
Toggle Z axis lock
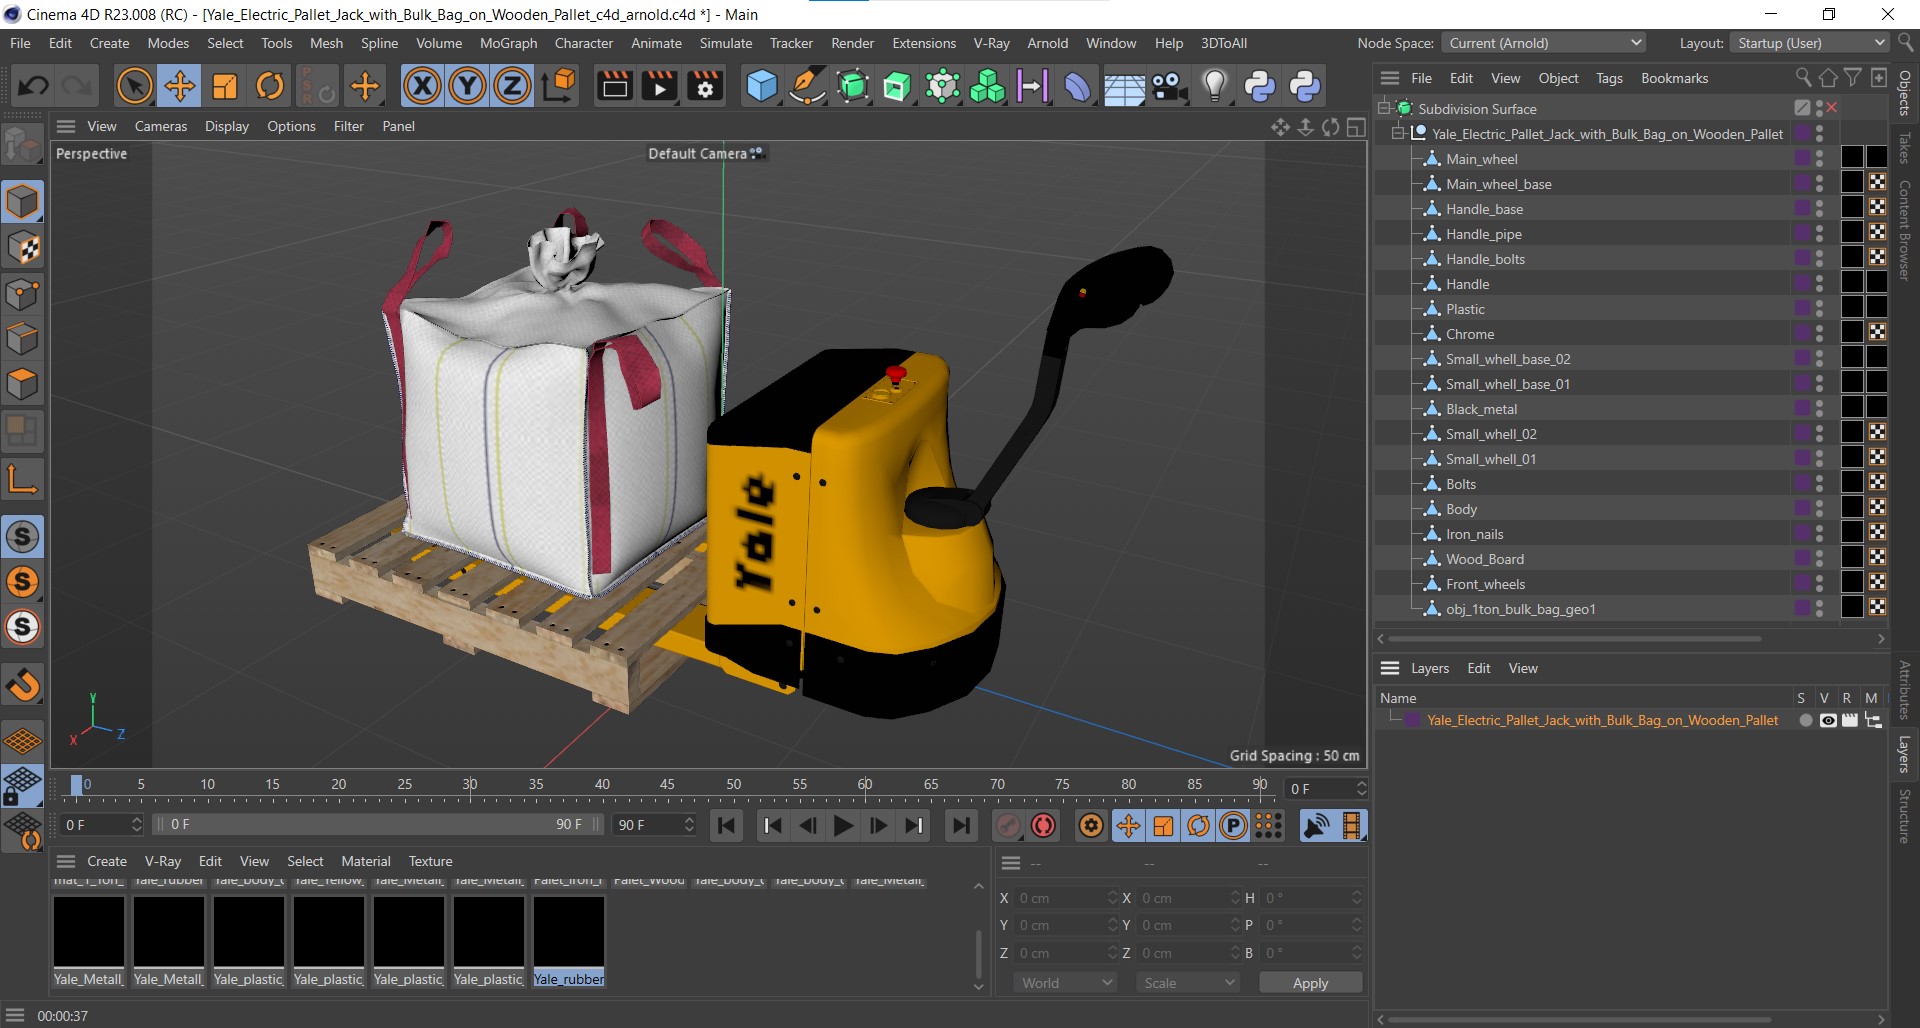[x=512, y=86]
